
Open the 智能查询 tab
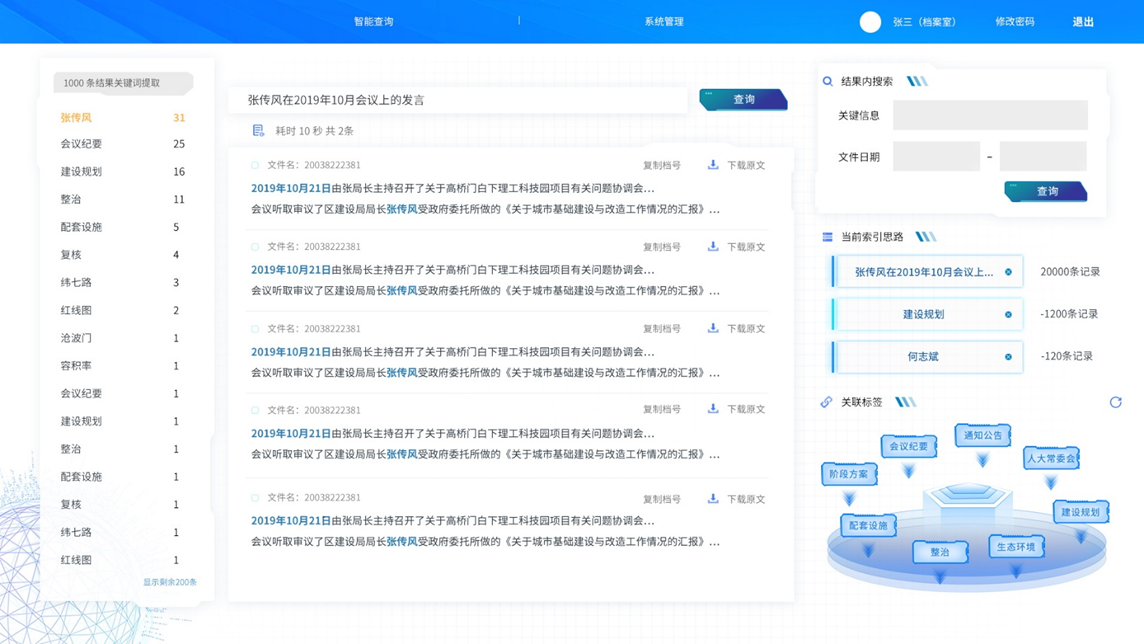374,22
